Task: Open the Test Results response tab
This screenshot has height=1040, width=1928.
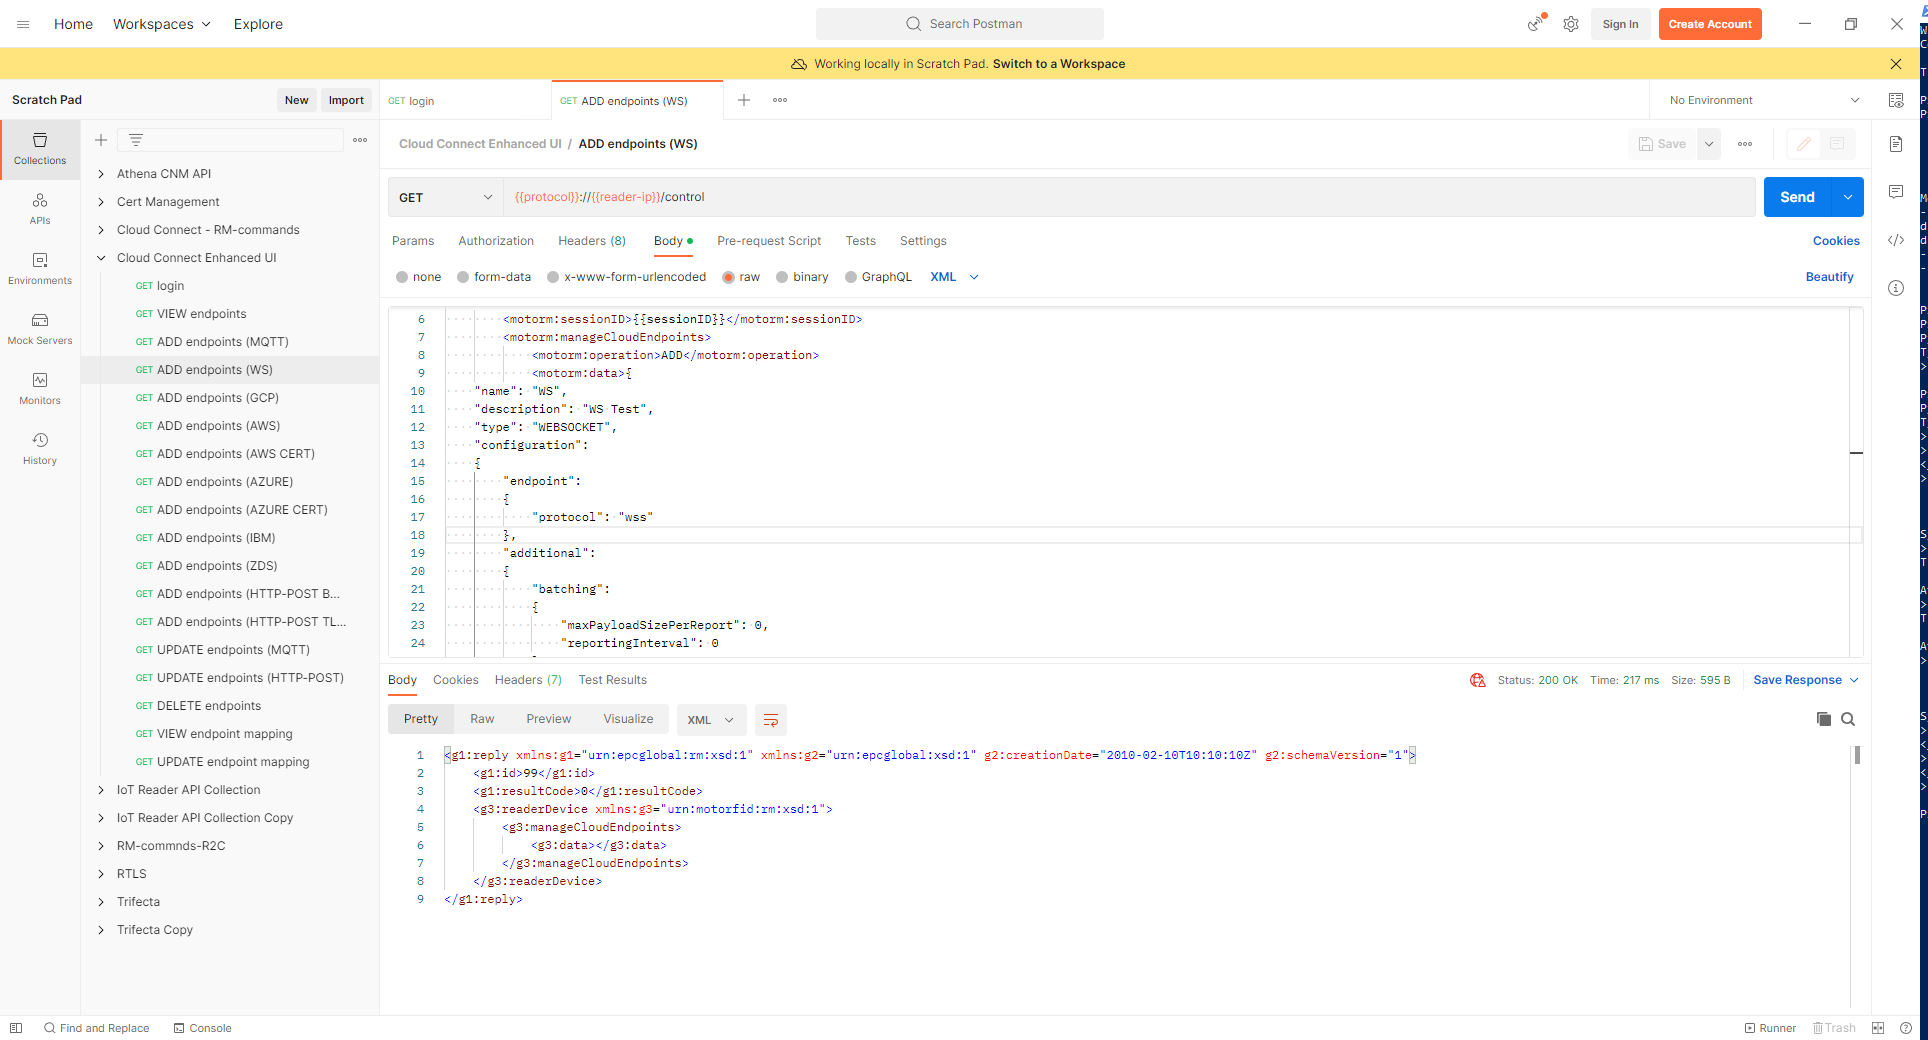Action: [x=612, y=680]
